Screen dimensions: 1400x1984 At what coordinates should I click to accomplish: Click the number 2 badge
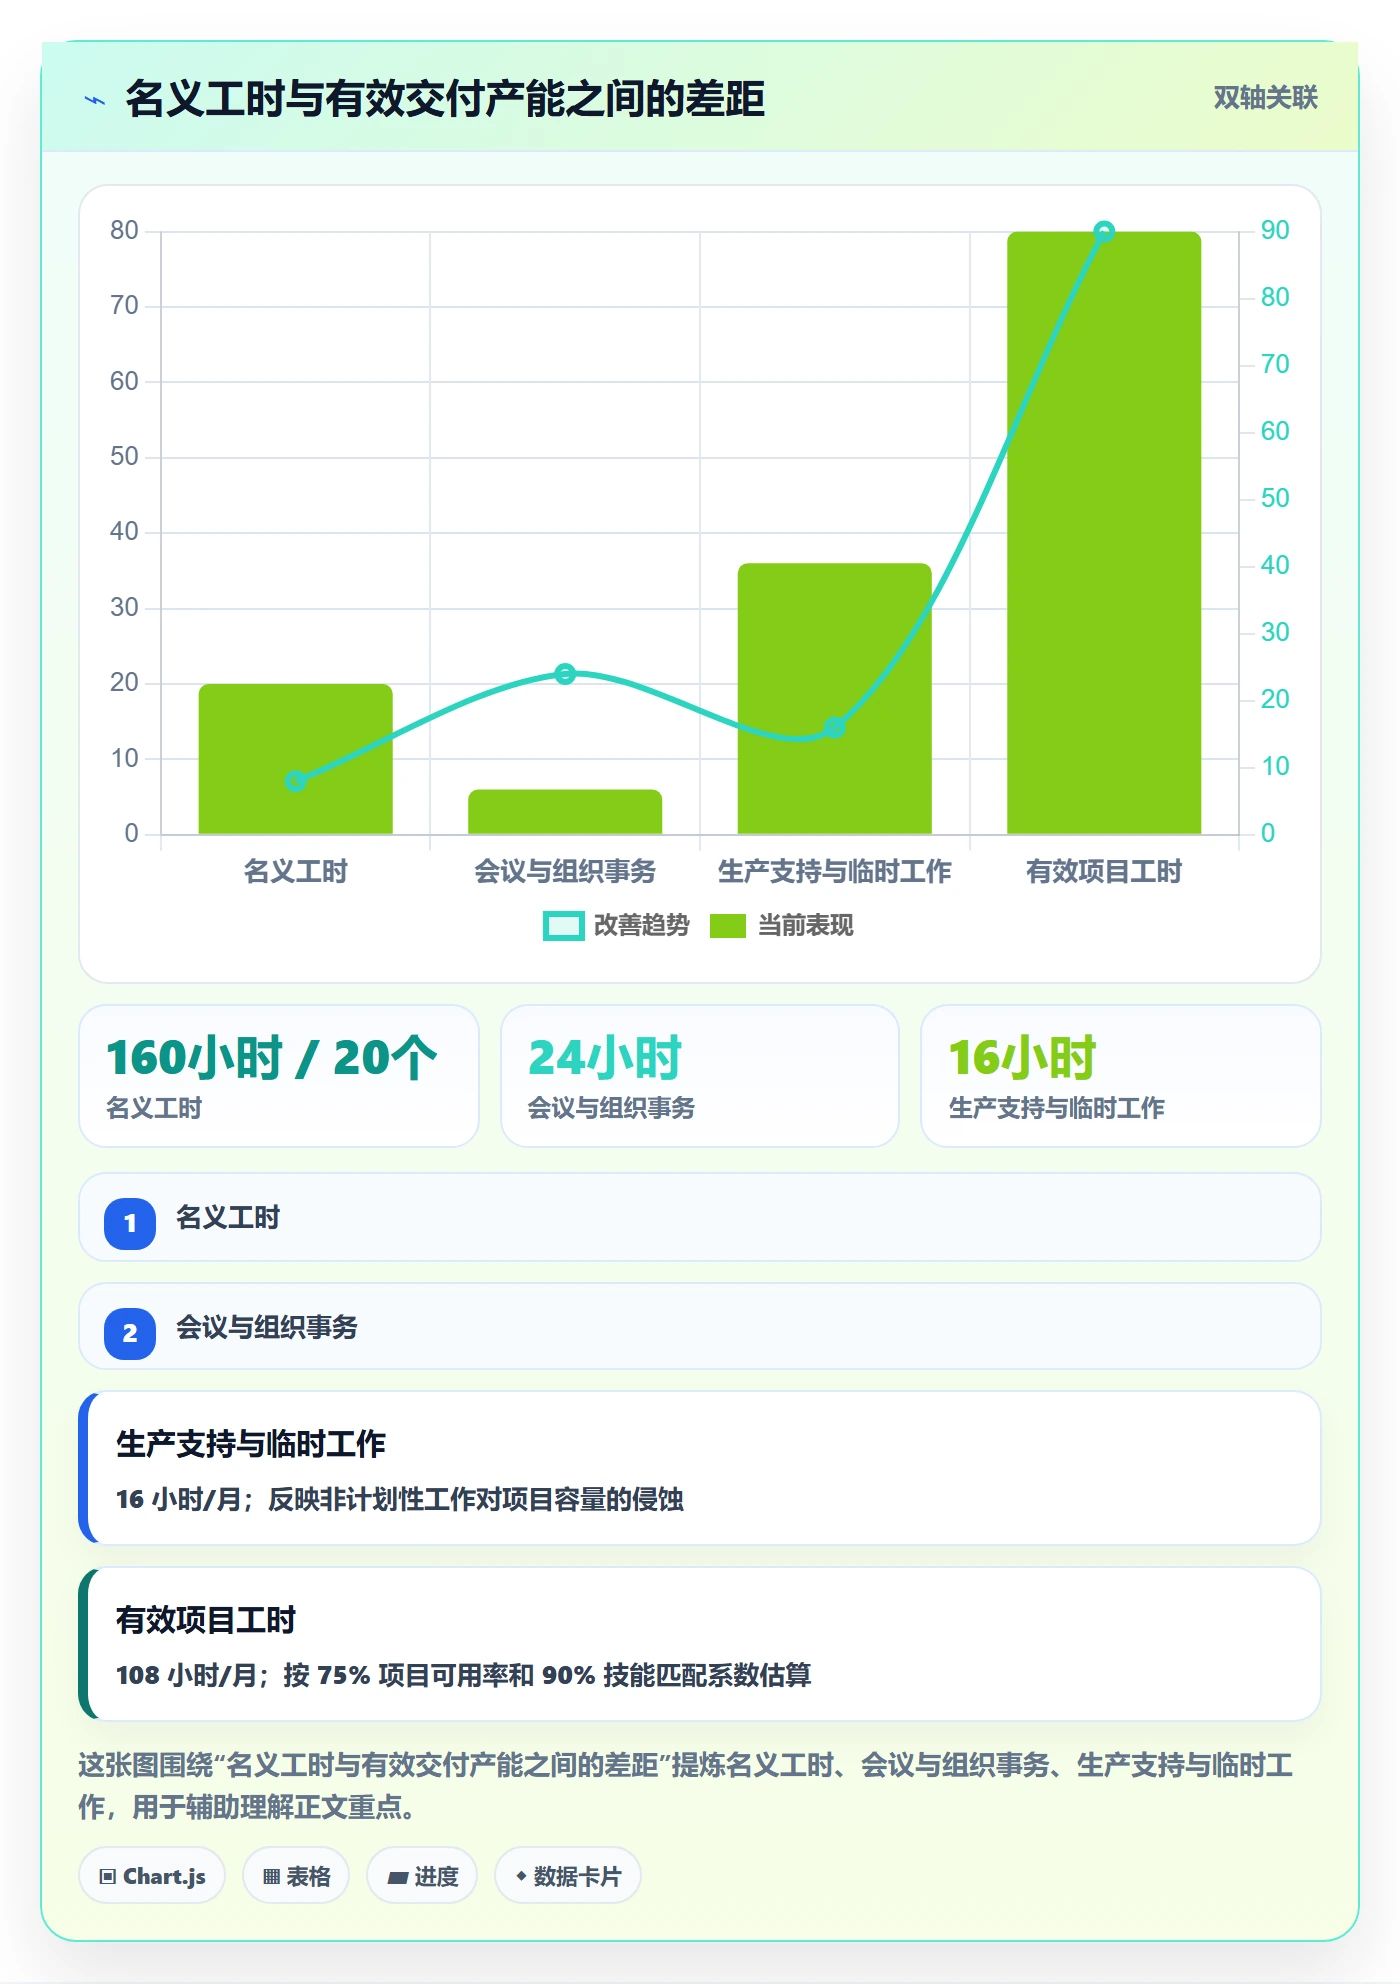click(x=130, y=1333)
